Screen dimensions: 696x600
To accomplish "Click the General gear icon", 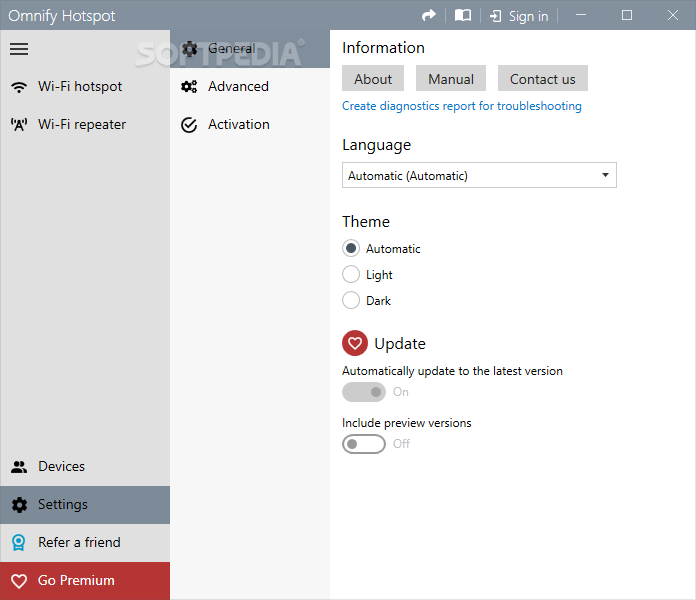I will pos(190,49).
